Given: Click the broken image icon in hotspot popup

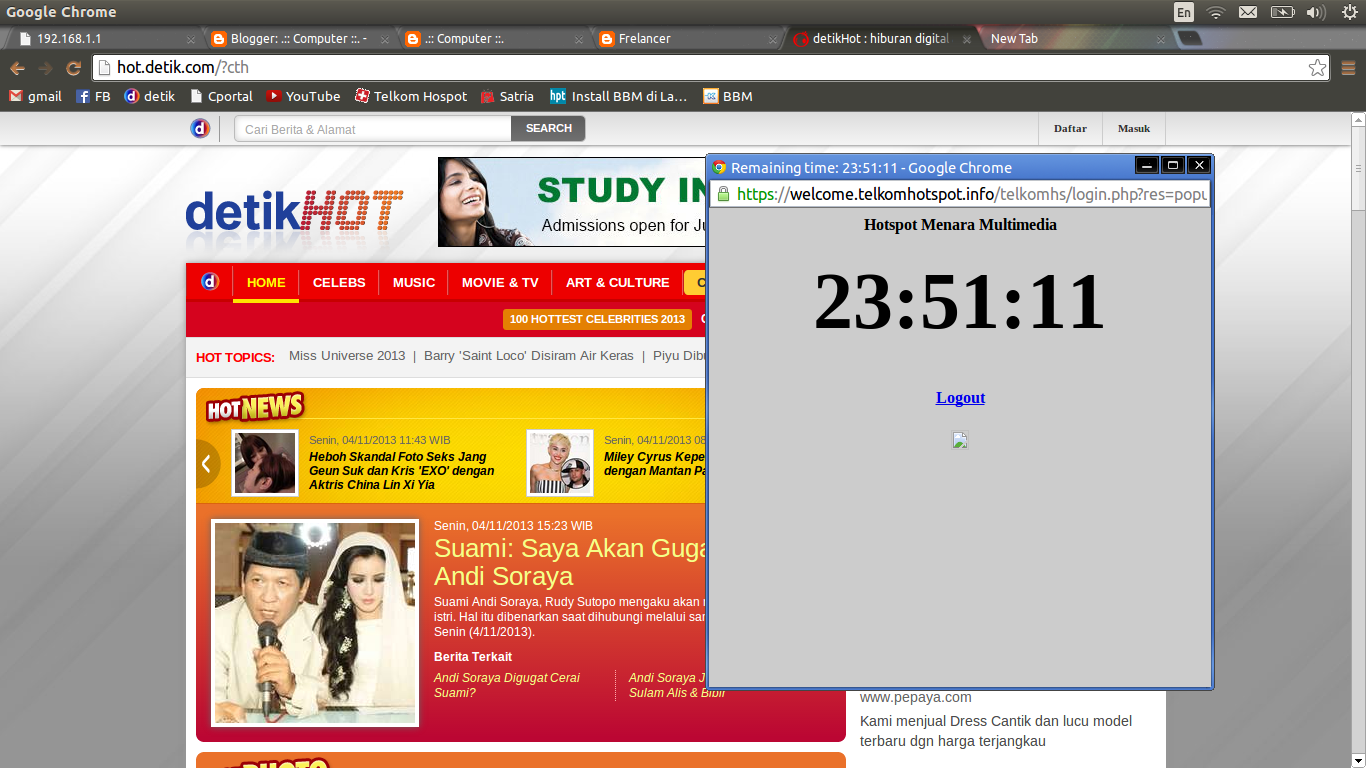Looking at the screenshot, I should 960,440.
